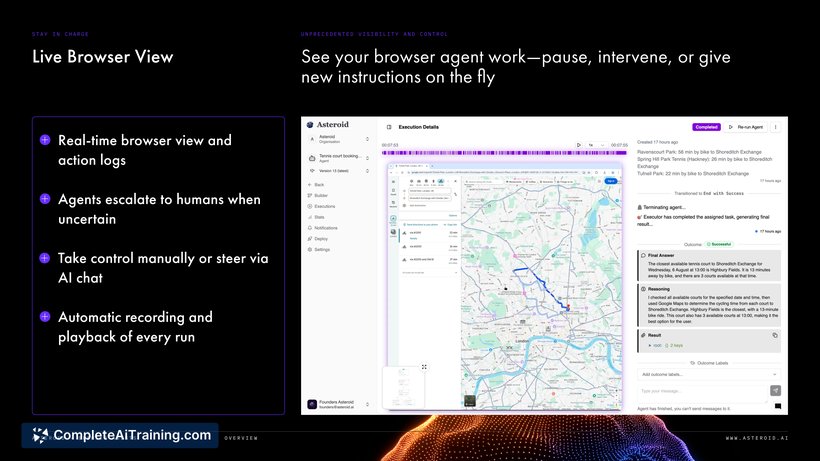
Task: Open the three-dot more options menu
Action: [x=776, y=127]
